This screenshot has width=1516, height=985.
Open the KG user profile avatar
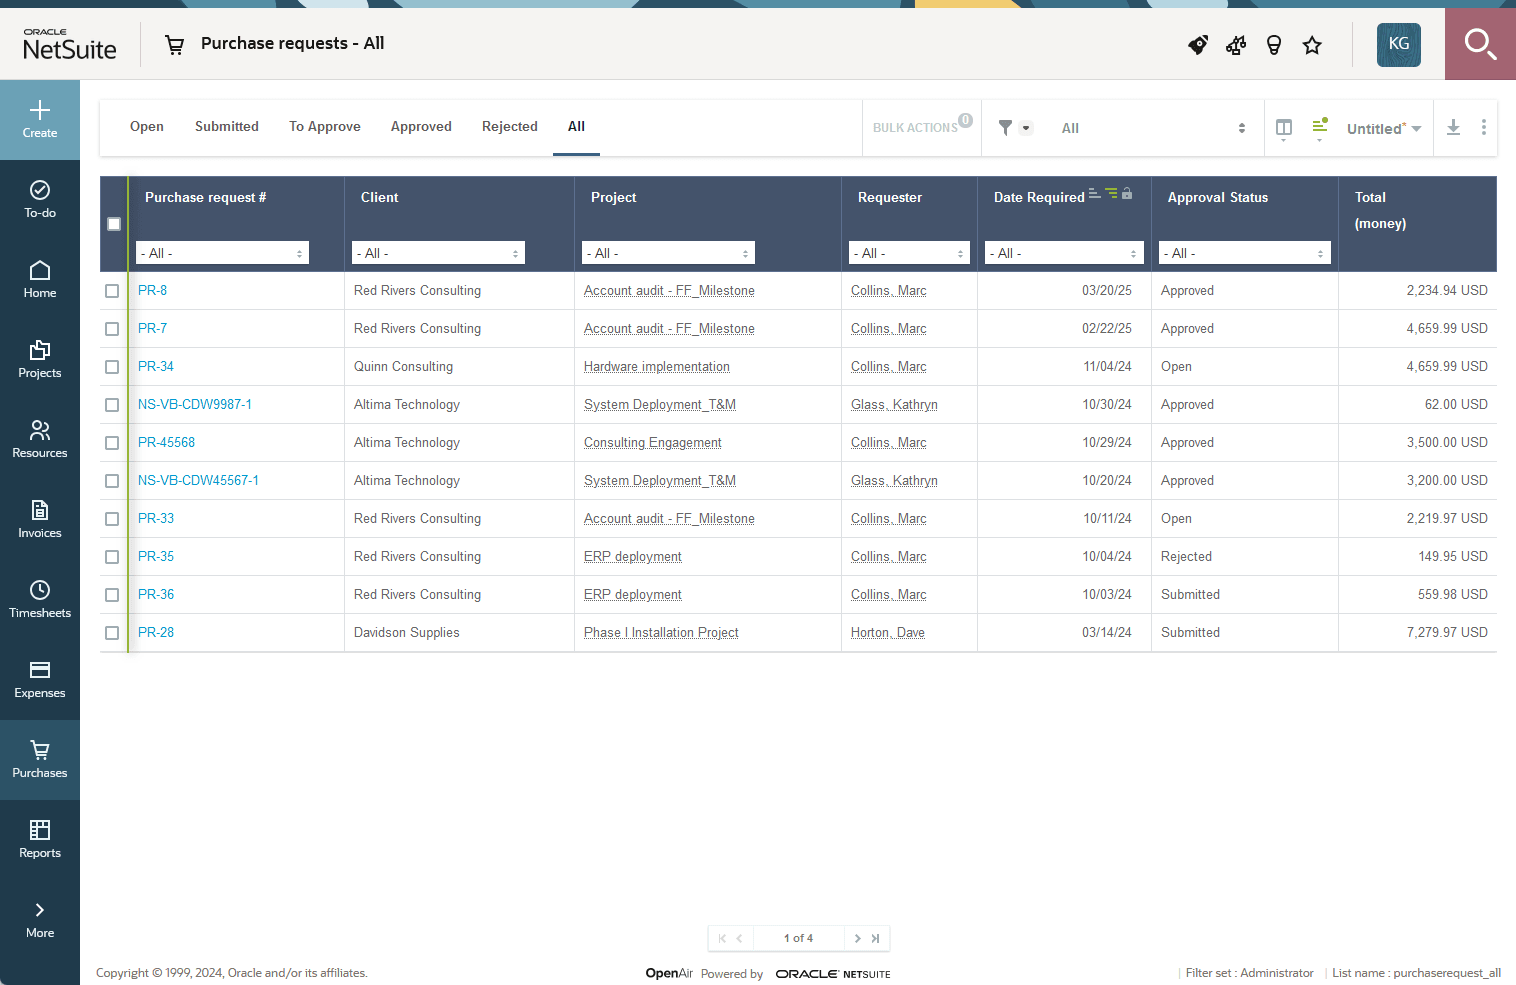1399,44
